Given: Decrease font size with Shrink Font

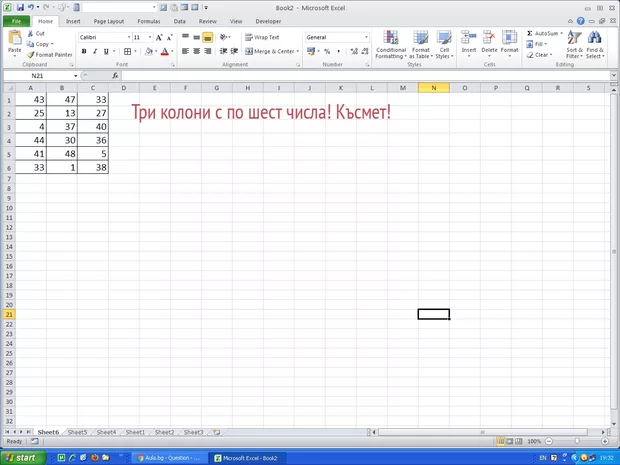Looking at the screenshot, I should [170, 38].
